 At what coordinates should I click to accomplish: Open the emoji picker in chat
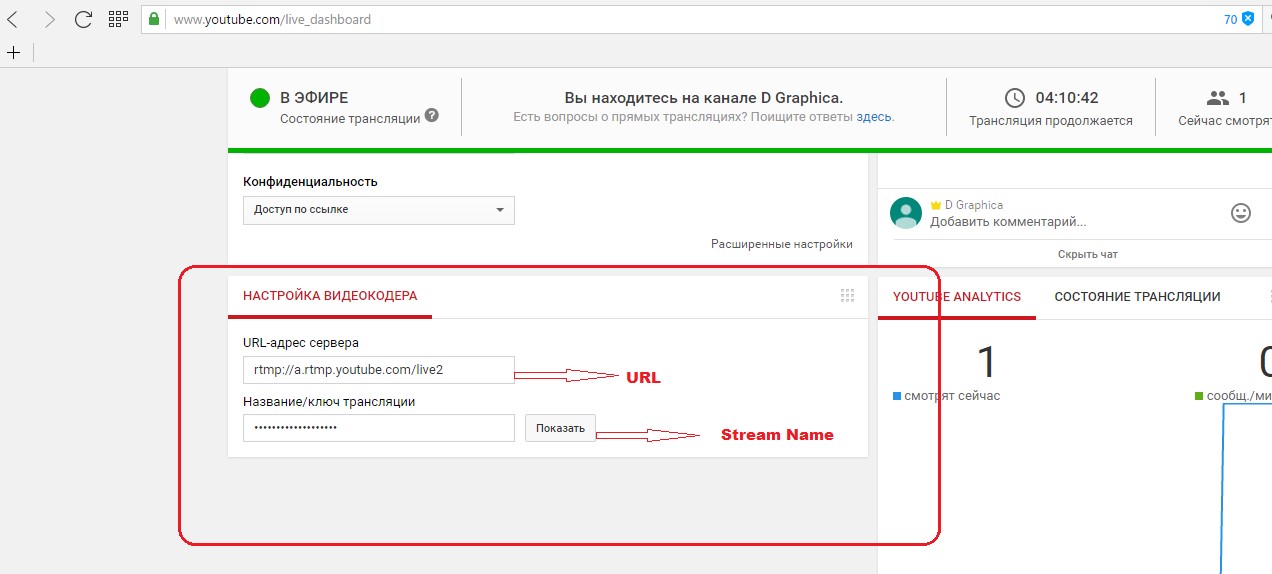click(1241, 213)
